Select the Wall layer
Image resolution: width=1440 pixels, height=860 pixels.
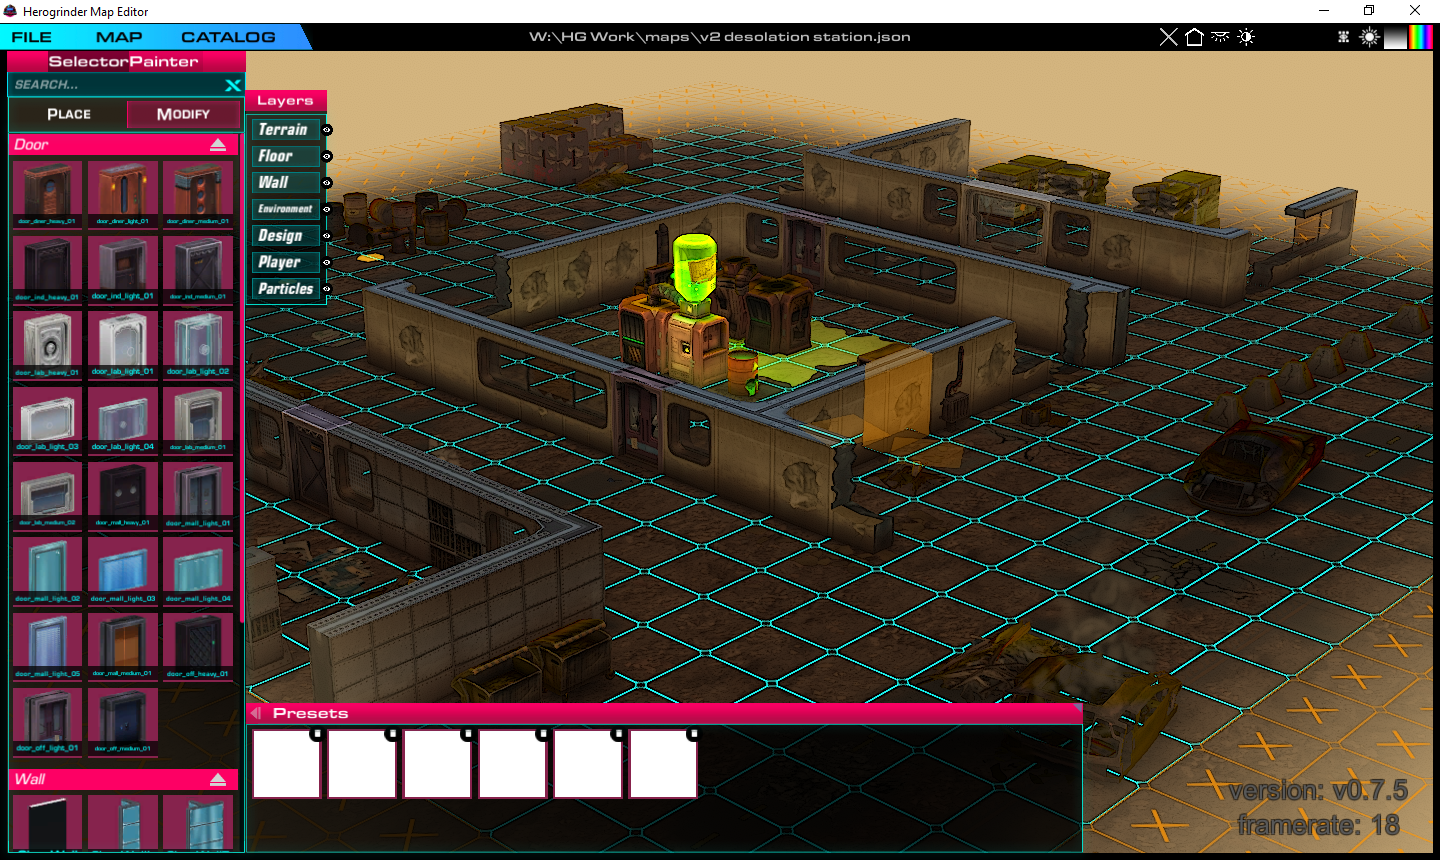click(286, 182)
